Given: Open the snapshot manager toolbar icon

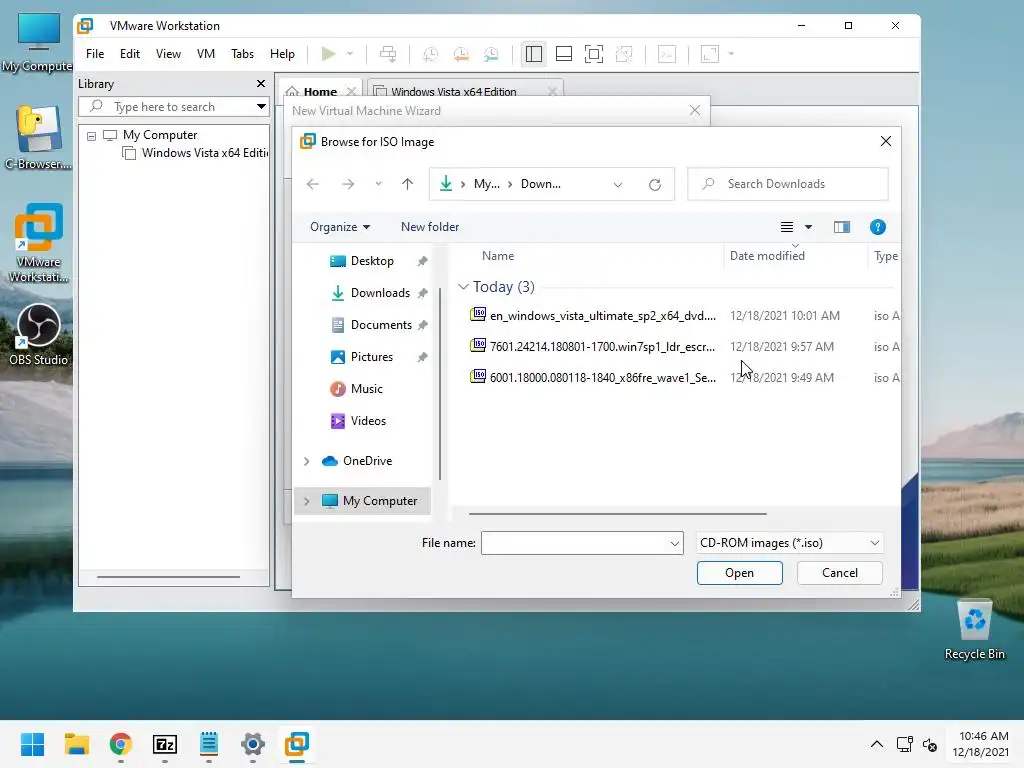Looking at the screenshot, I should coord(492,54).
